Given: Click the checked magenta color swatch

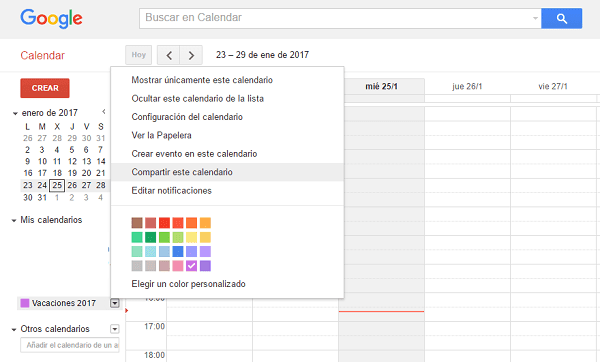Looking at the screenshot, I should tap(191, 266).
